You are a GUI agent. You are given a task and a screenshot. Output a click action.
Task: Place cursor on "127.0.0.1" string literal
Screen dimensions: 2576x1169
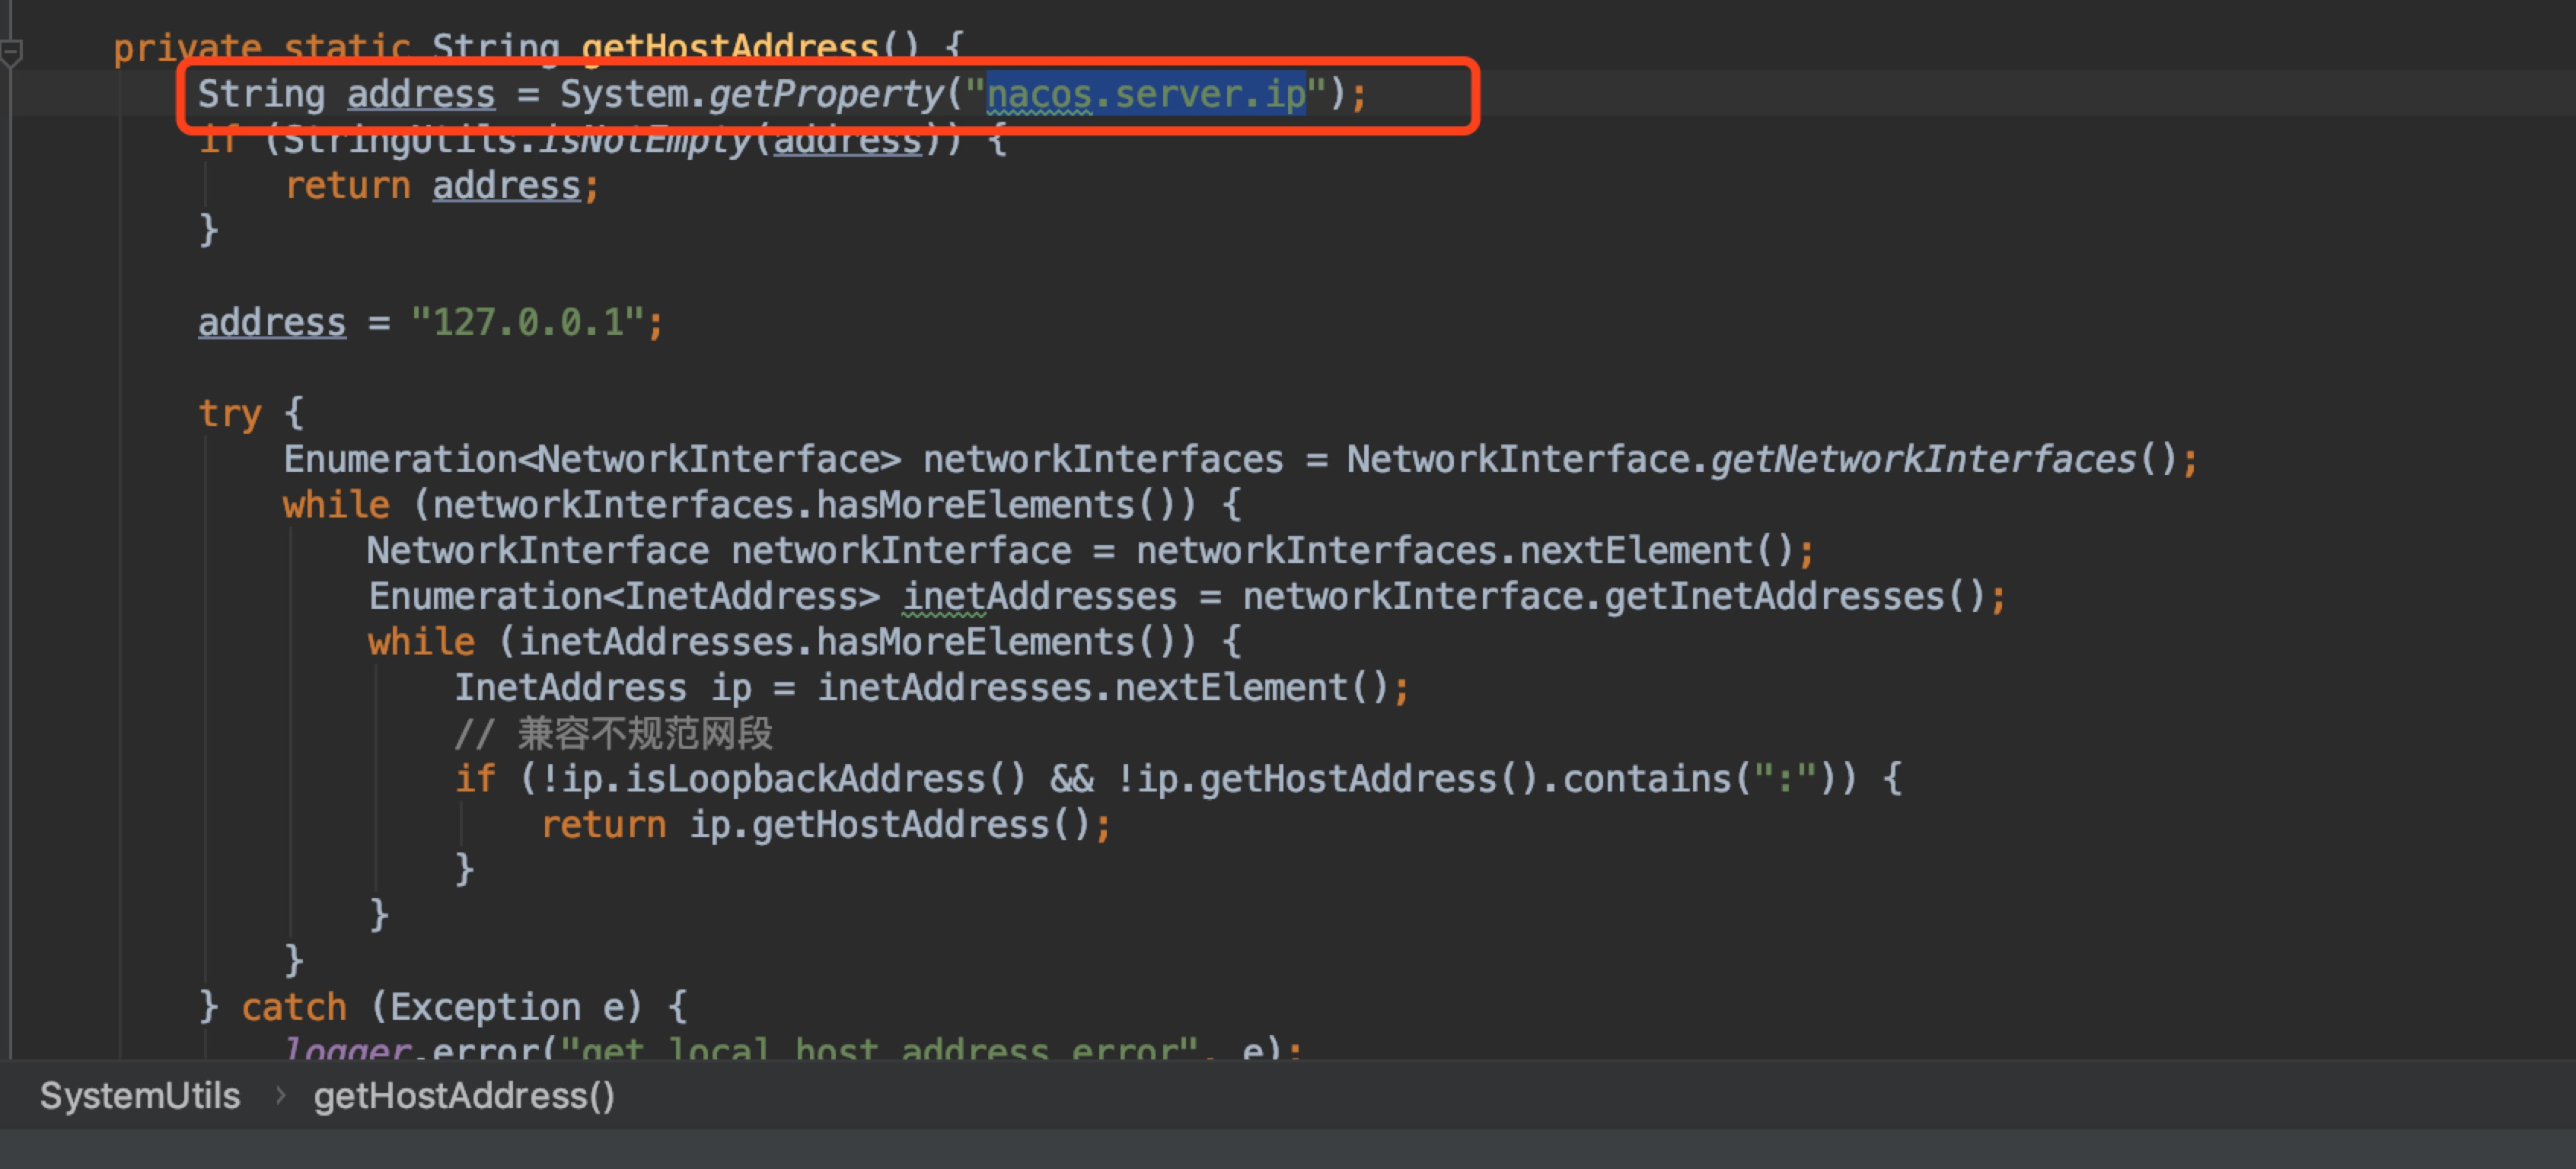(x=528, y=322)
